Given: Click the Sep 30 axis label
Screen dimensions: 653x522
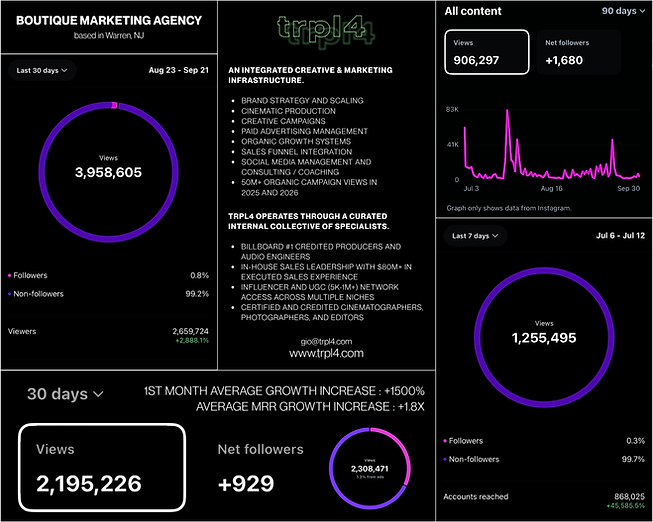Looking at the screenshot, I should 628,189.
